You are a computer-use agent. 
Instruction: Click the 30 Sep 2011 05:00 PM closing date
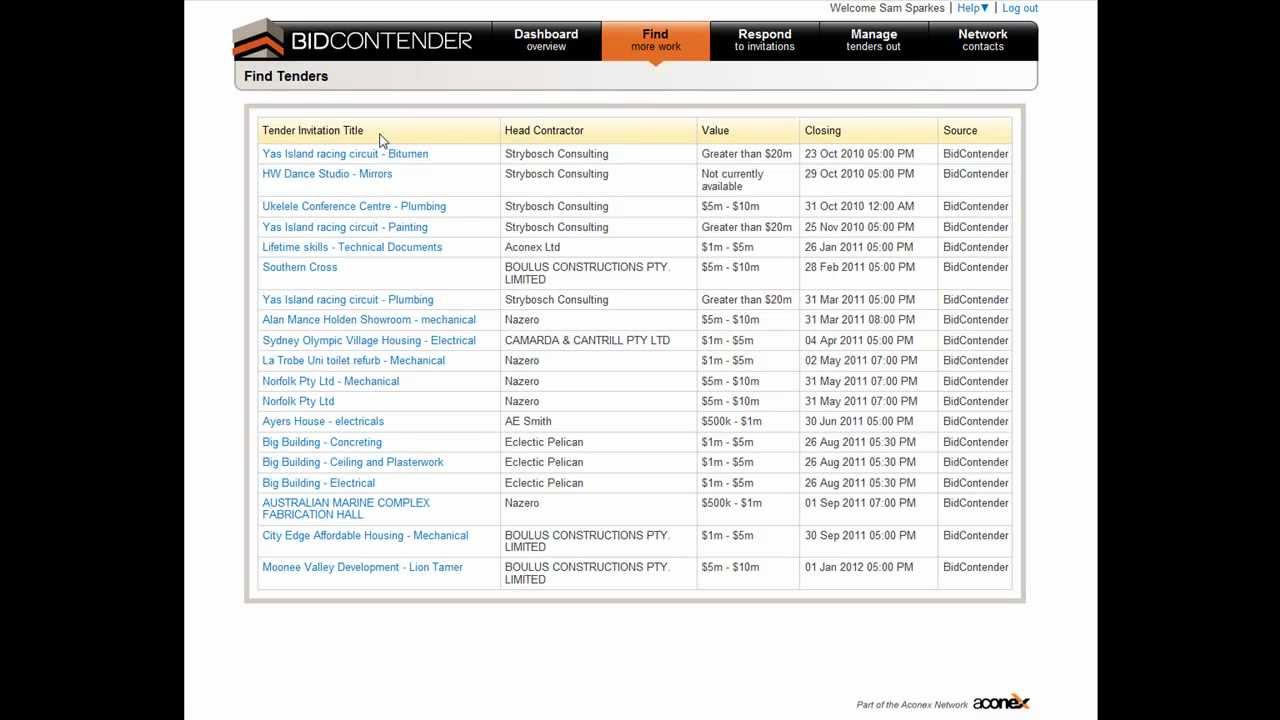coord(859,536)
